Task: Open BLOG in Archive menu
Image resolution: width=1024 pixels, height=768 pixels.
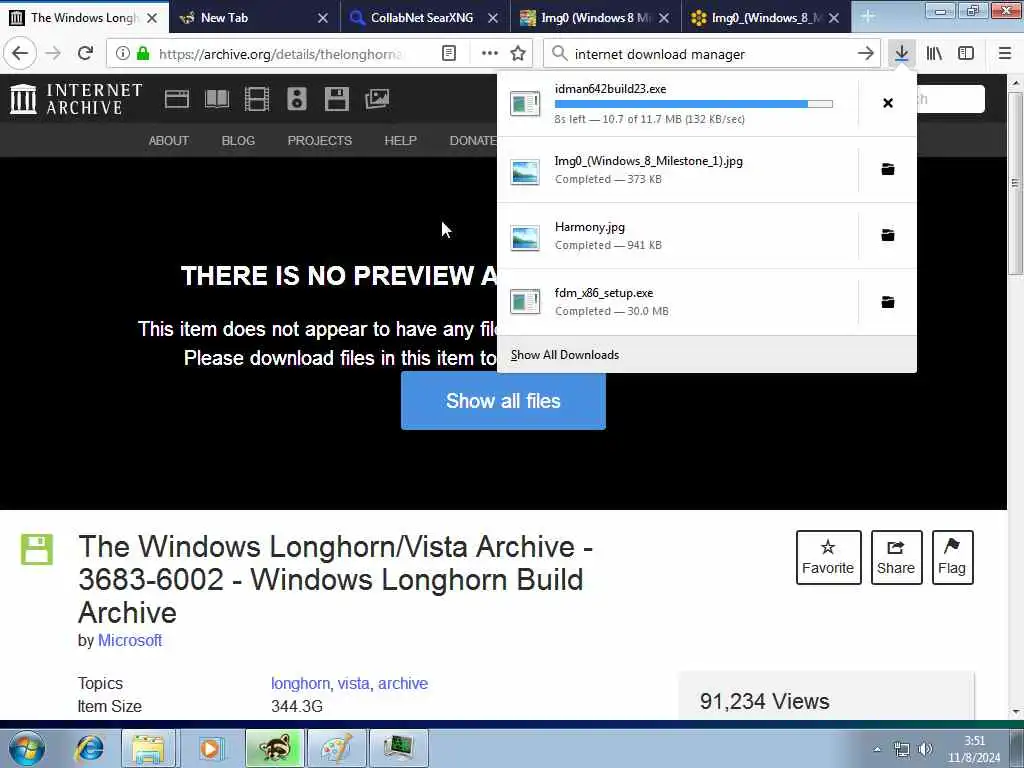Action: 238,140
